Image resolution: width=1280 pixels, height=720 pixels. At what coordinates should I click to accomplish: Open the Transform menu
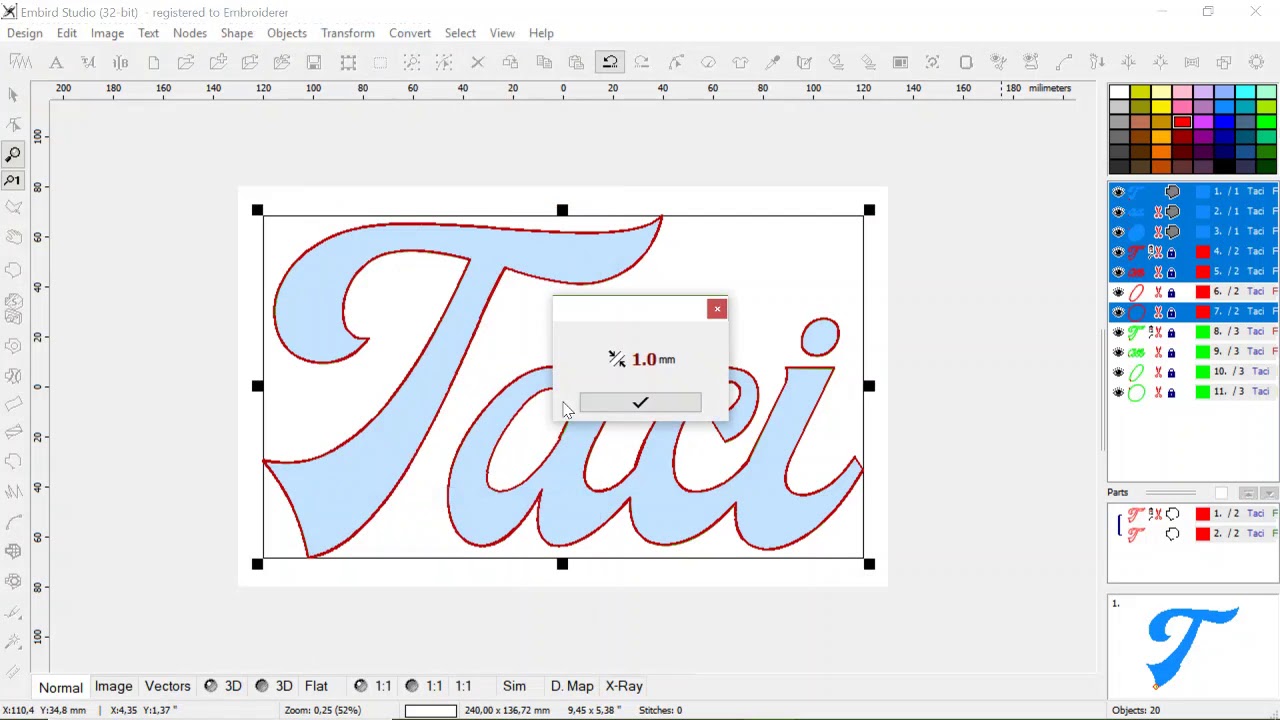(x=347, y=33)
